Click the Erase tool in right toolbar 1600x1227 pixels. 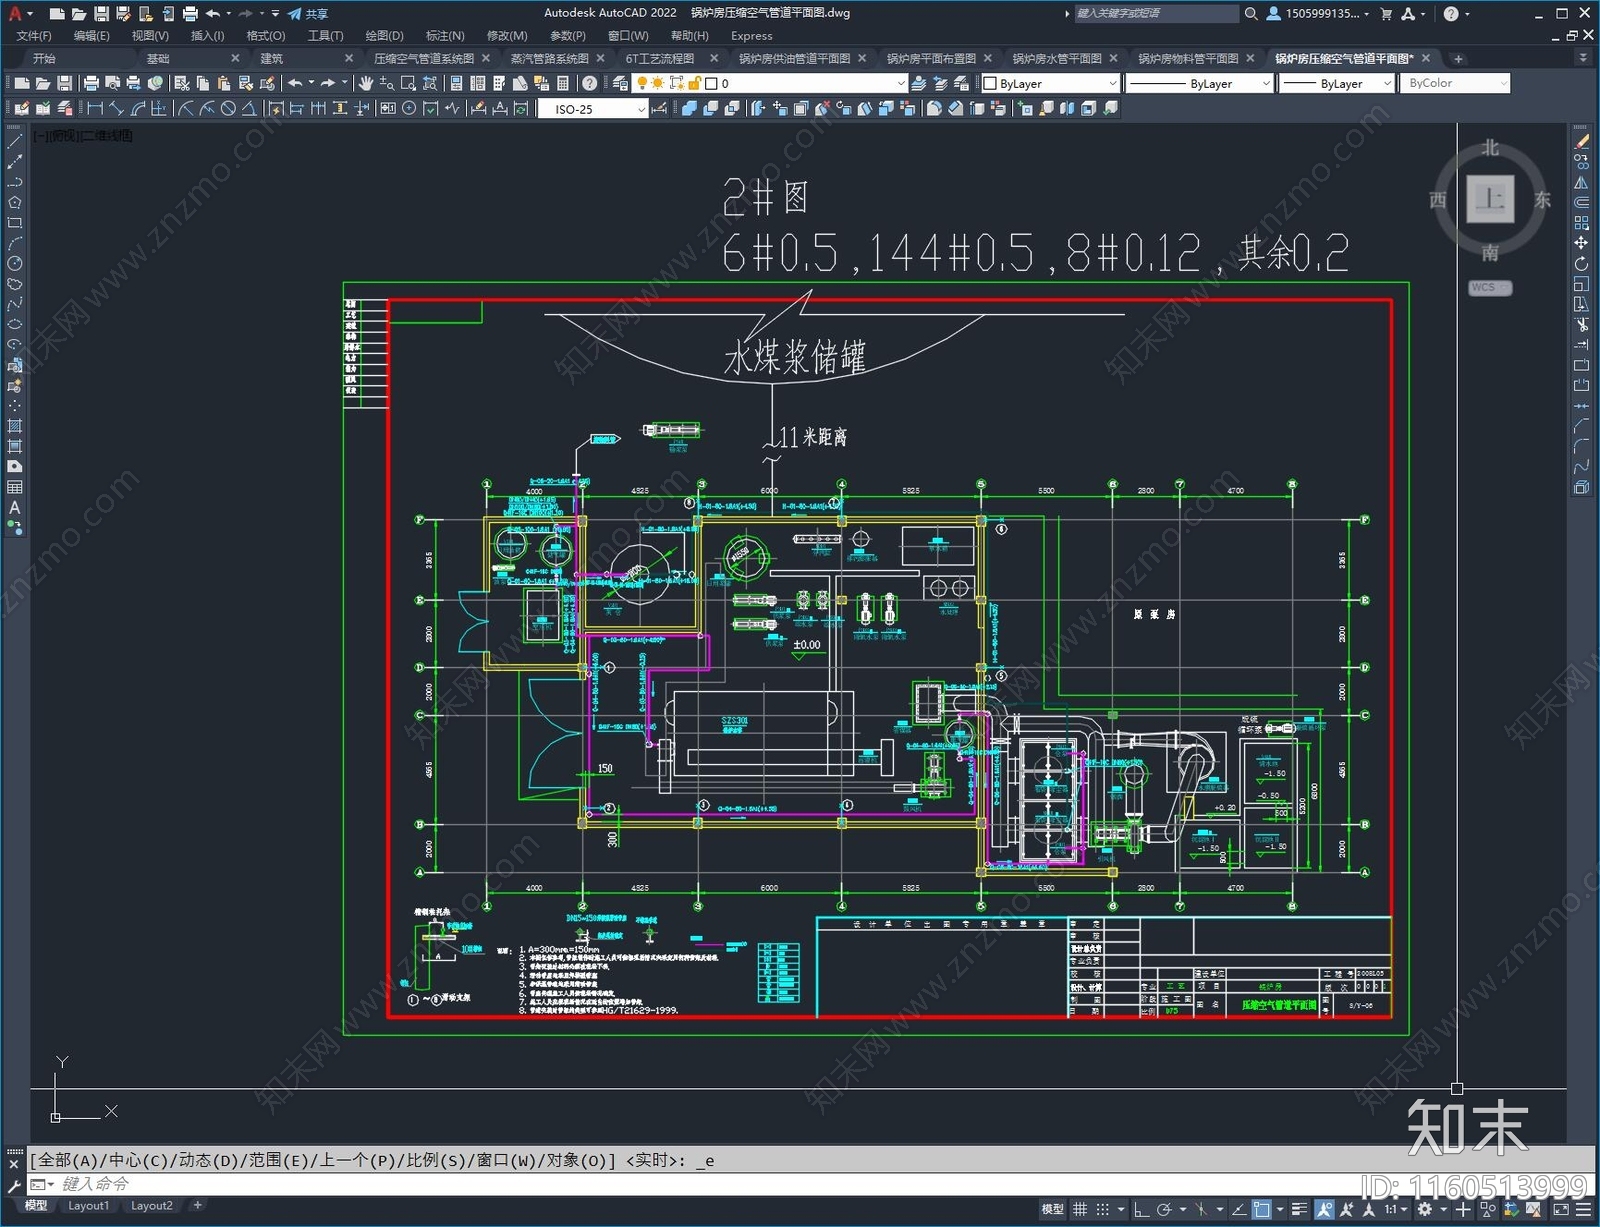[x=1581, y=142]
